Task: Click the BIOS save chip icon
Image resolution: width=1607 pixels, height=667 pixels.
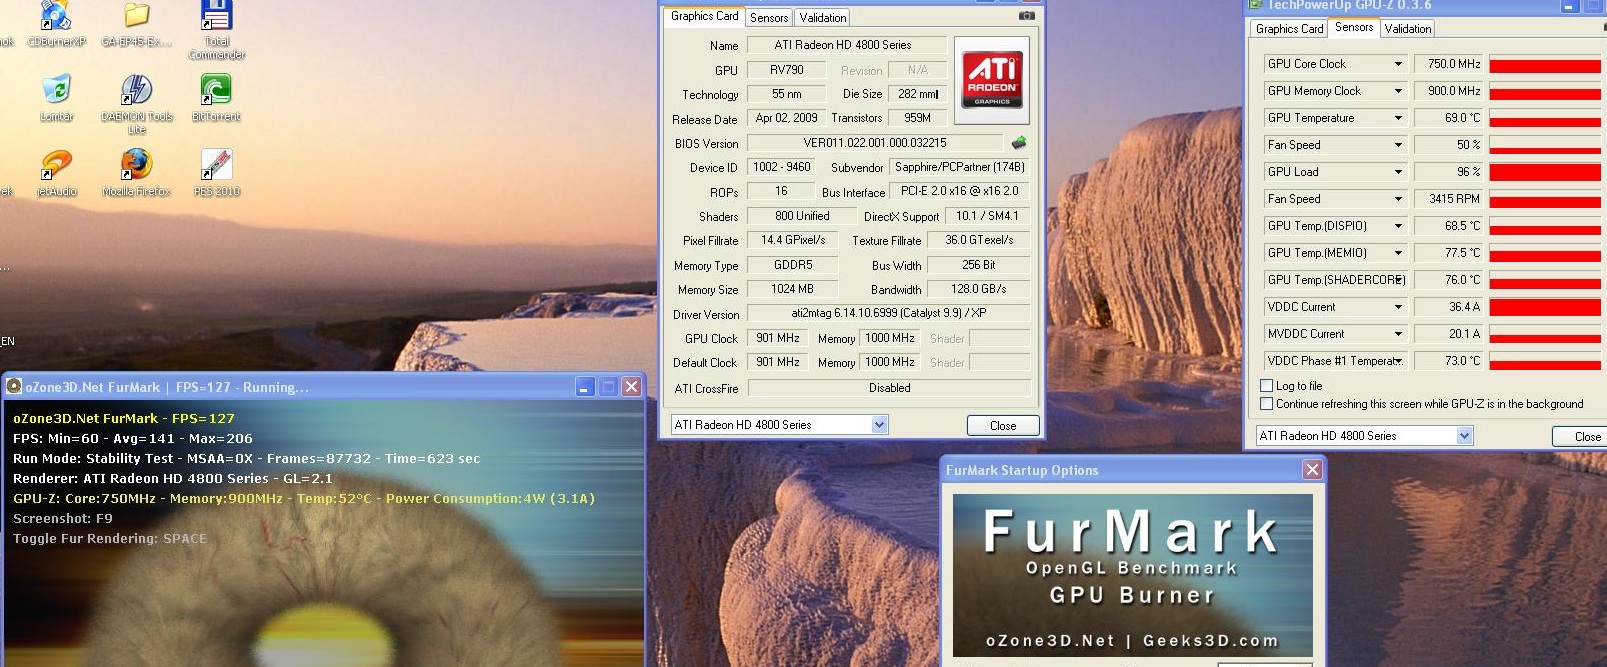Action: pos(1019,143)
